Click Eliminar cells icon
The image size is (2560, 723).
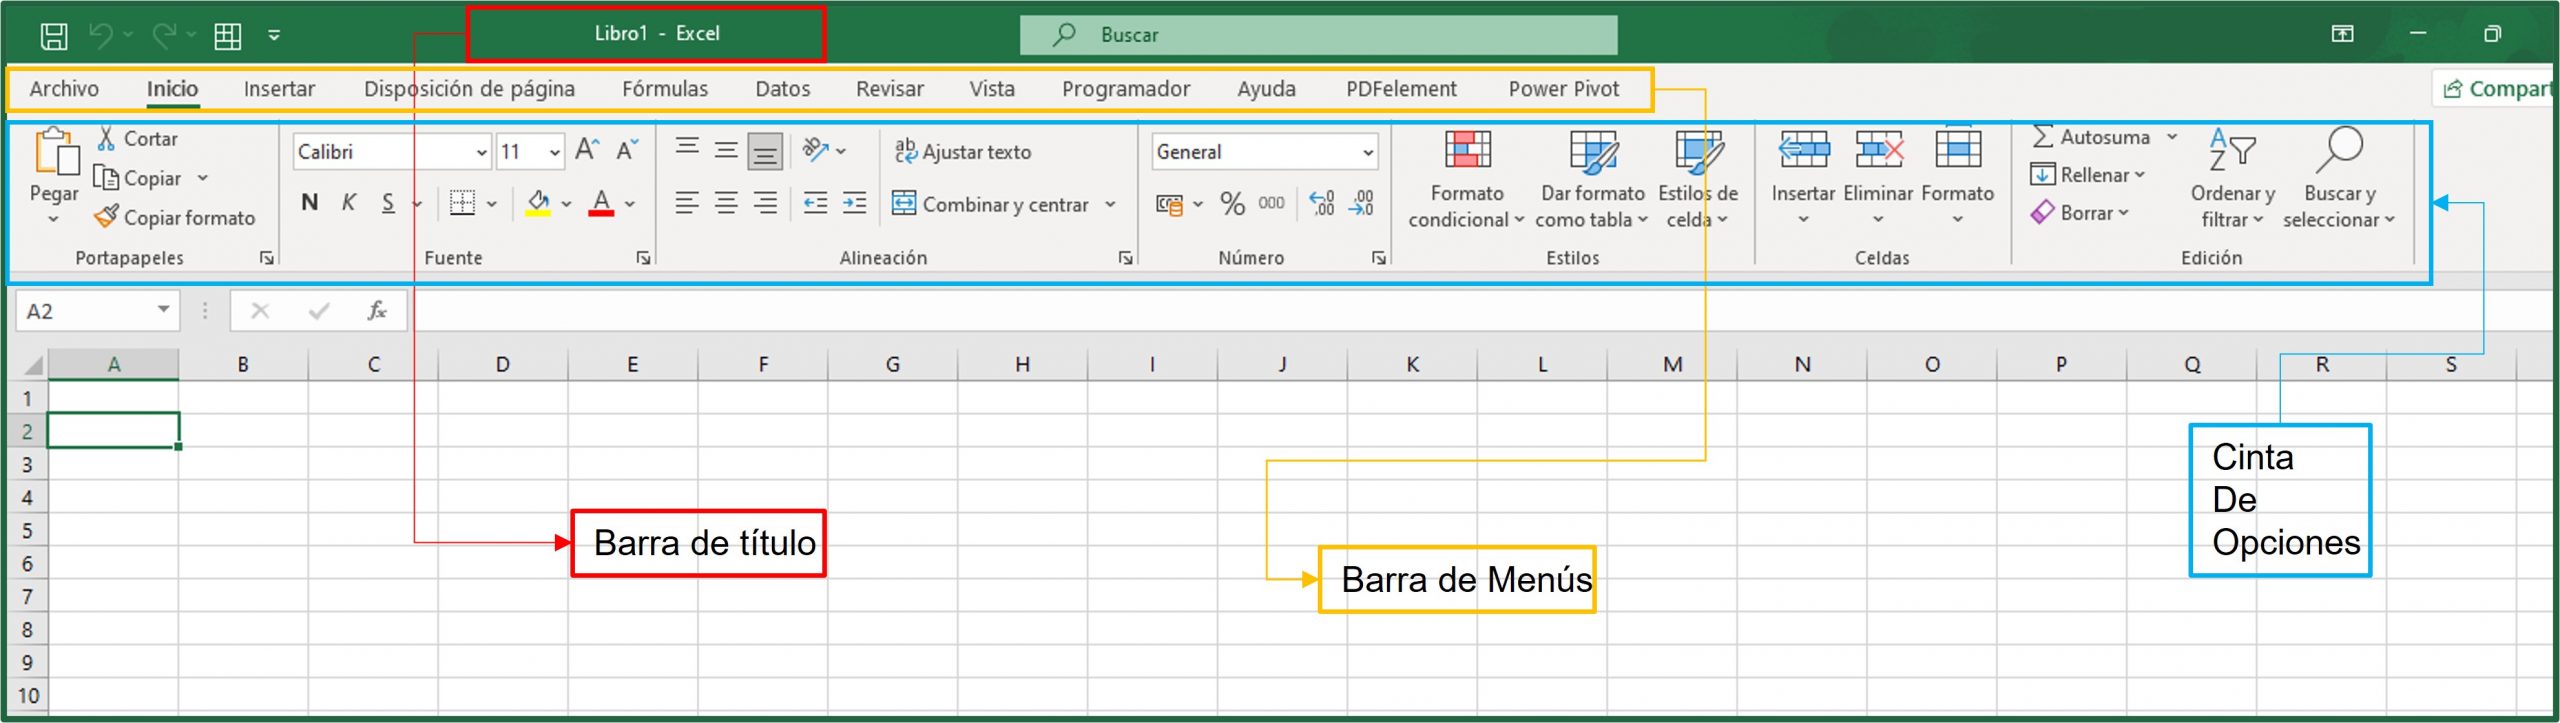tap(1879, 150)
